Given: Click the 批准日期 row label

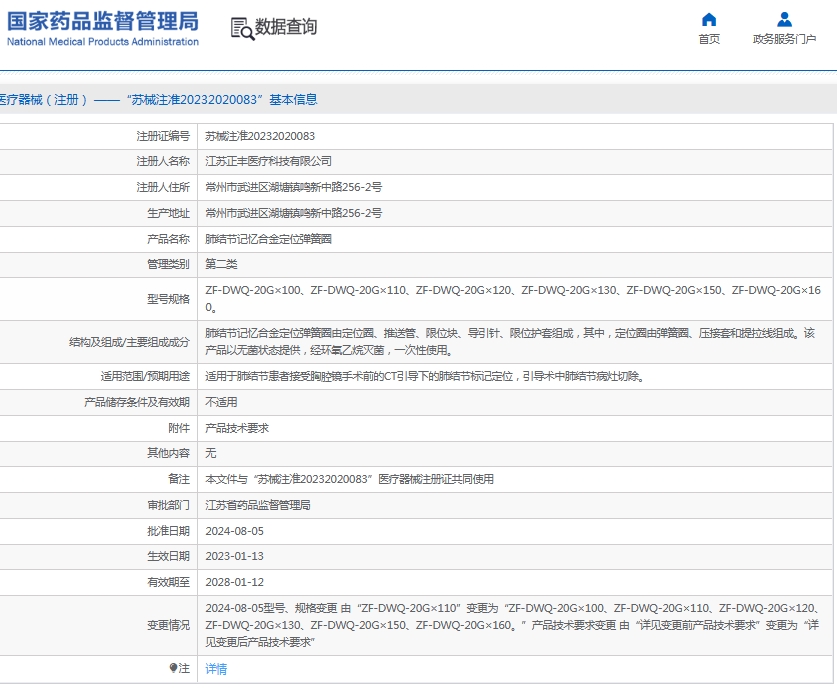Looking at the screenshot, I should tap(169, 532).
